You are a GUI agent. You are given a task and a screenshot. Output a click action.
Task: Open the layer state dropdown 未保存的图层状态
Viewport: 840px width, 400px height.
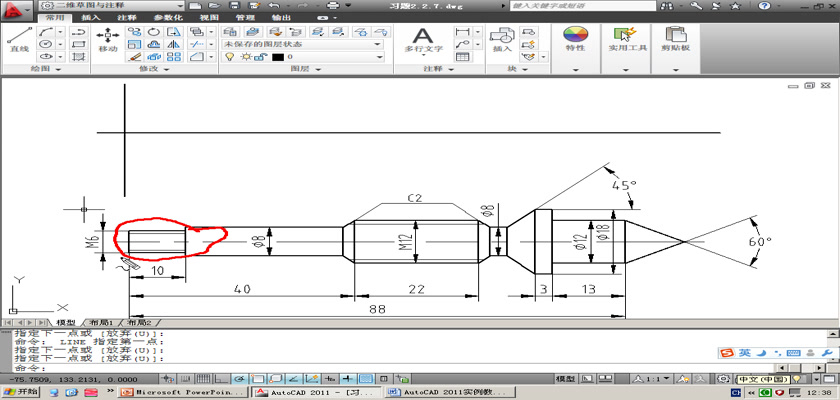303,44
